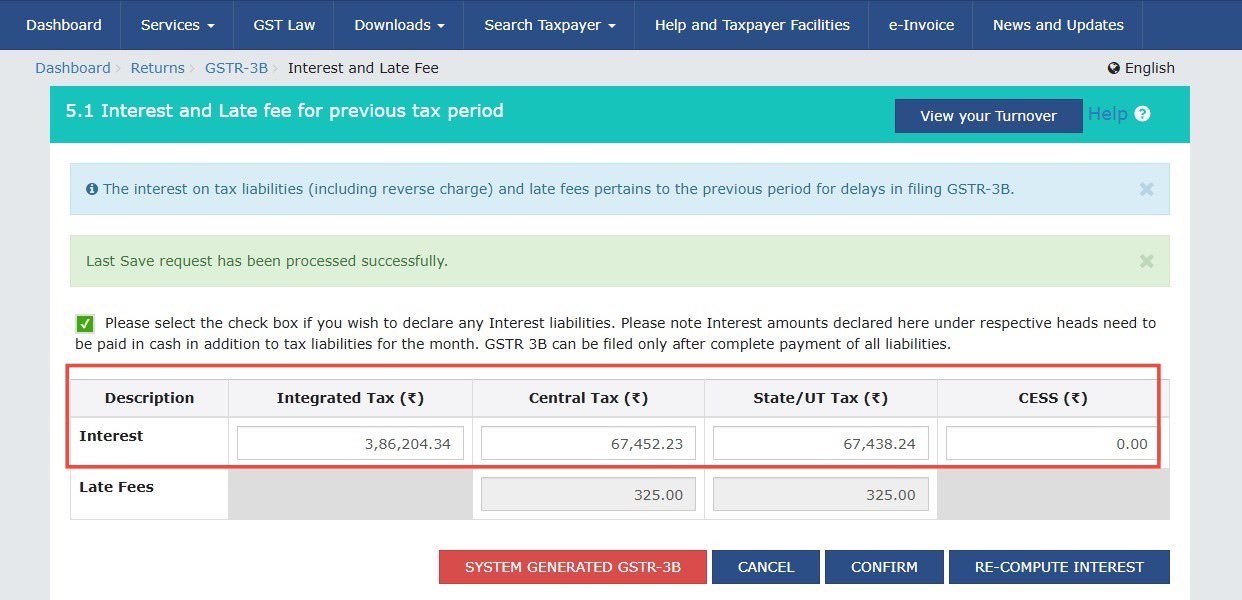
Task: Dismiss the blue info message banner
Action: (1146, 189)
